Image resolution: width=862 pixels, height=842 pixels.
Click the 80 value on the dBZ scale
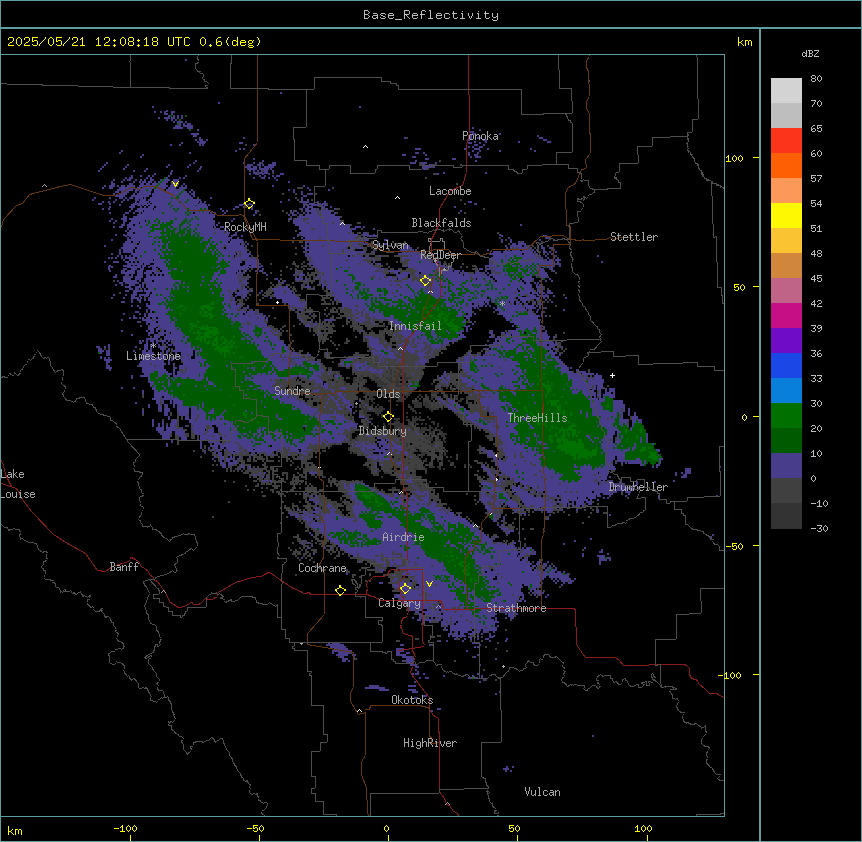816,79
